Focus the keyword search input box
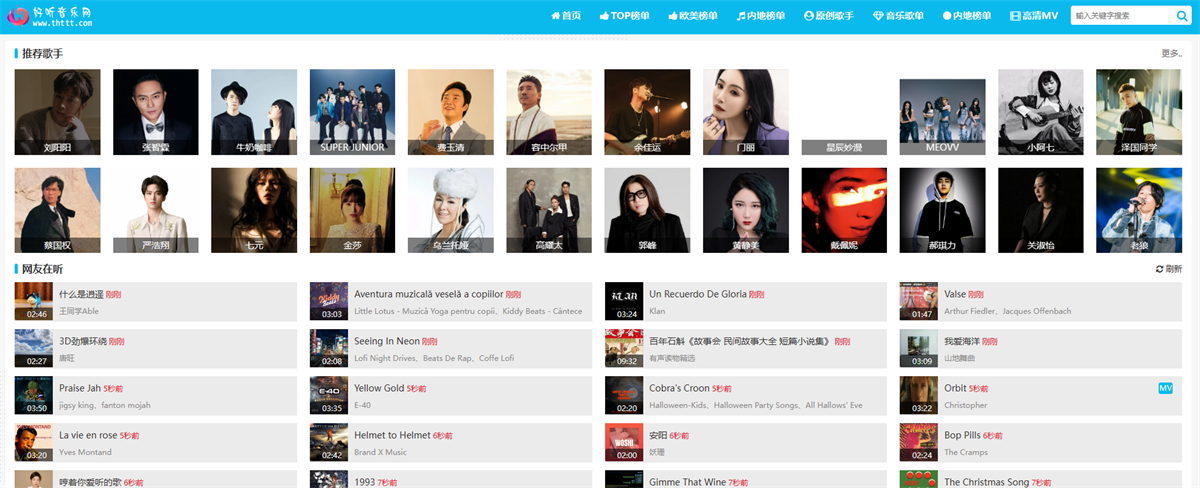The height and width of the screenshot is (488, 1200). click(1122, 16)
